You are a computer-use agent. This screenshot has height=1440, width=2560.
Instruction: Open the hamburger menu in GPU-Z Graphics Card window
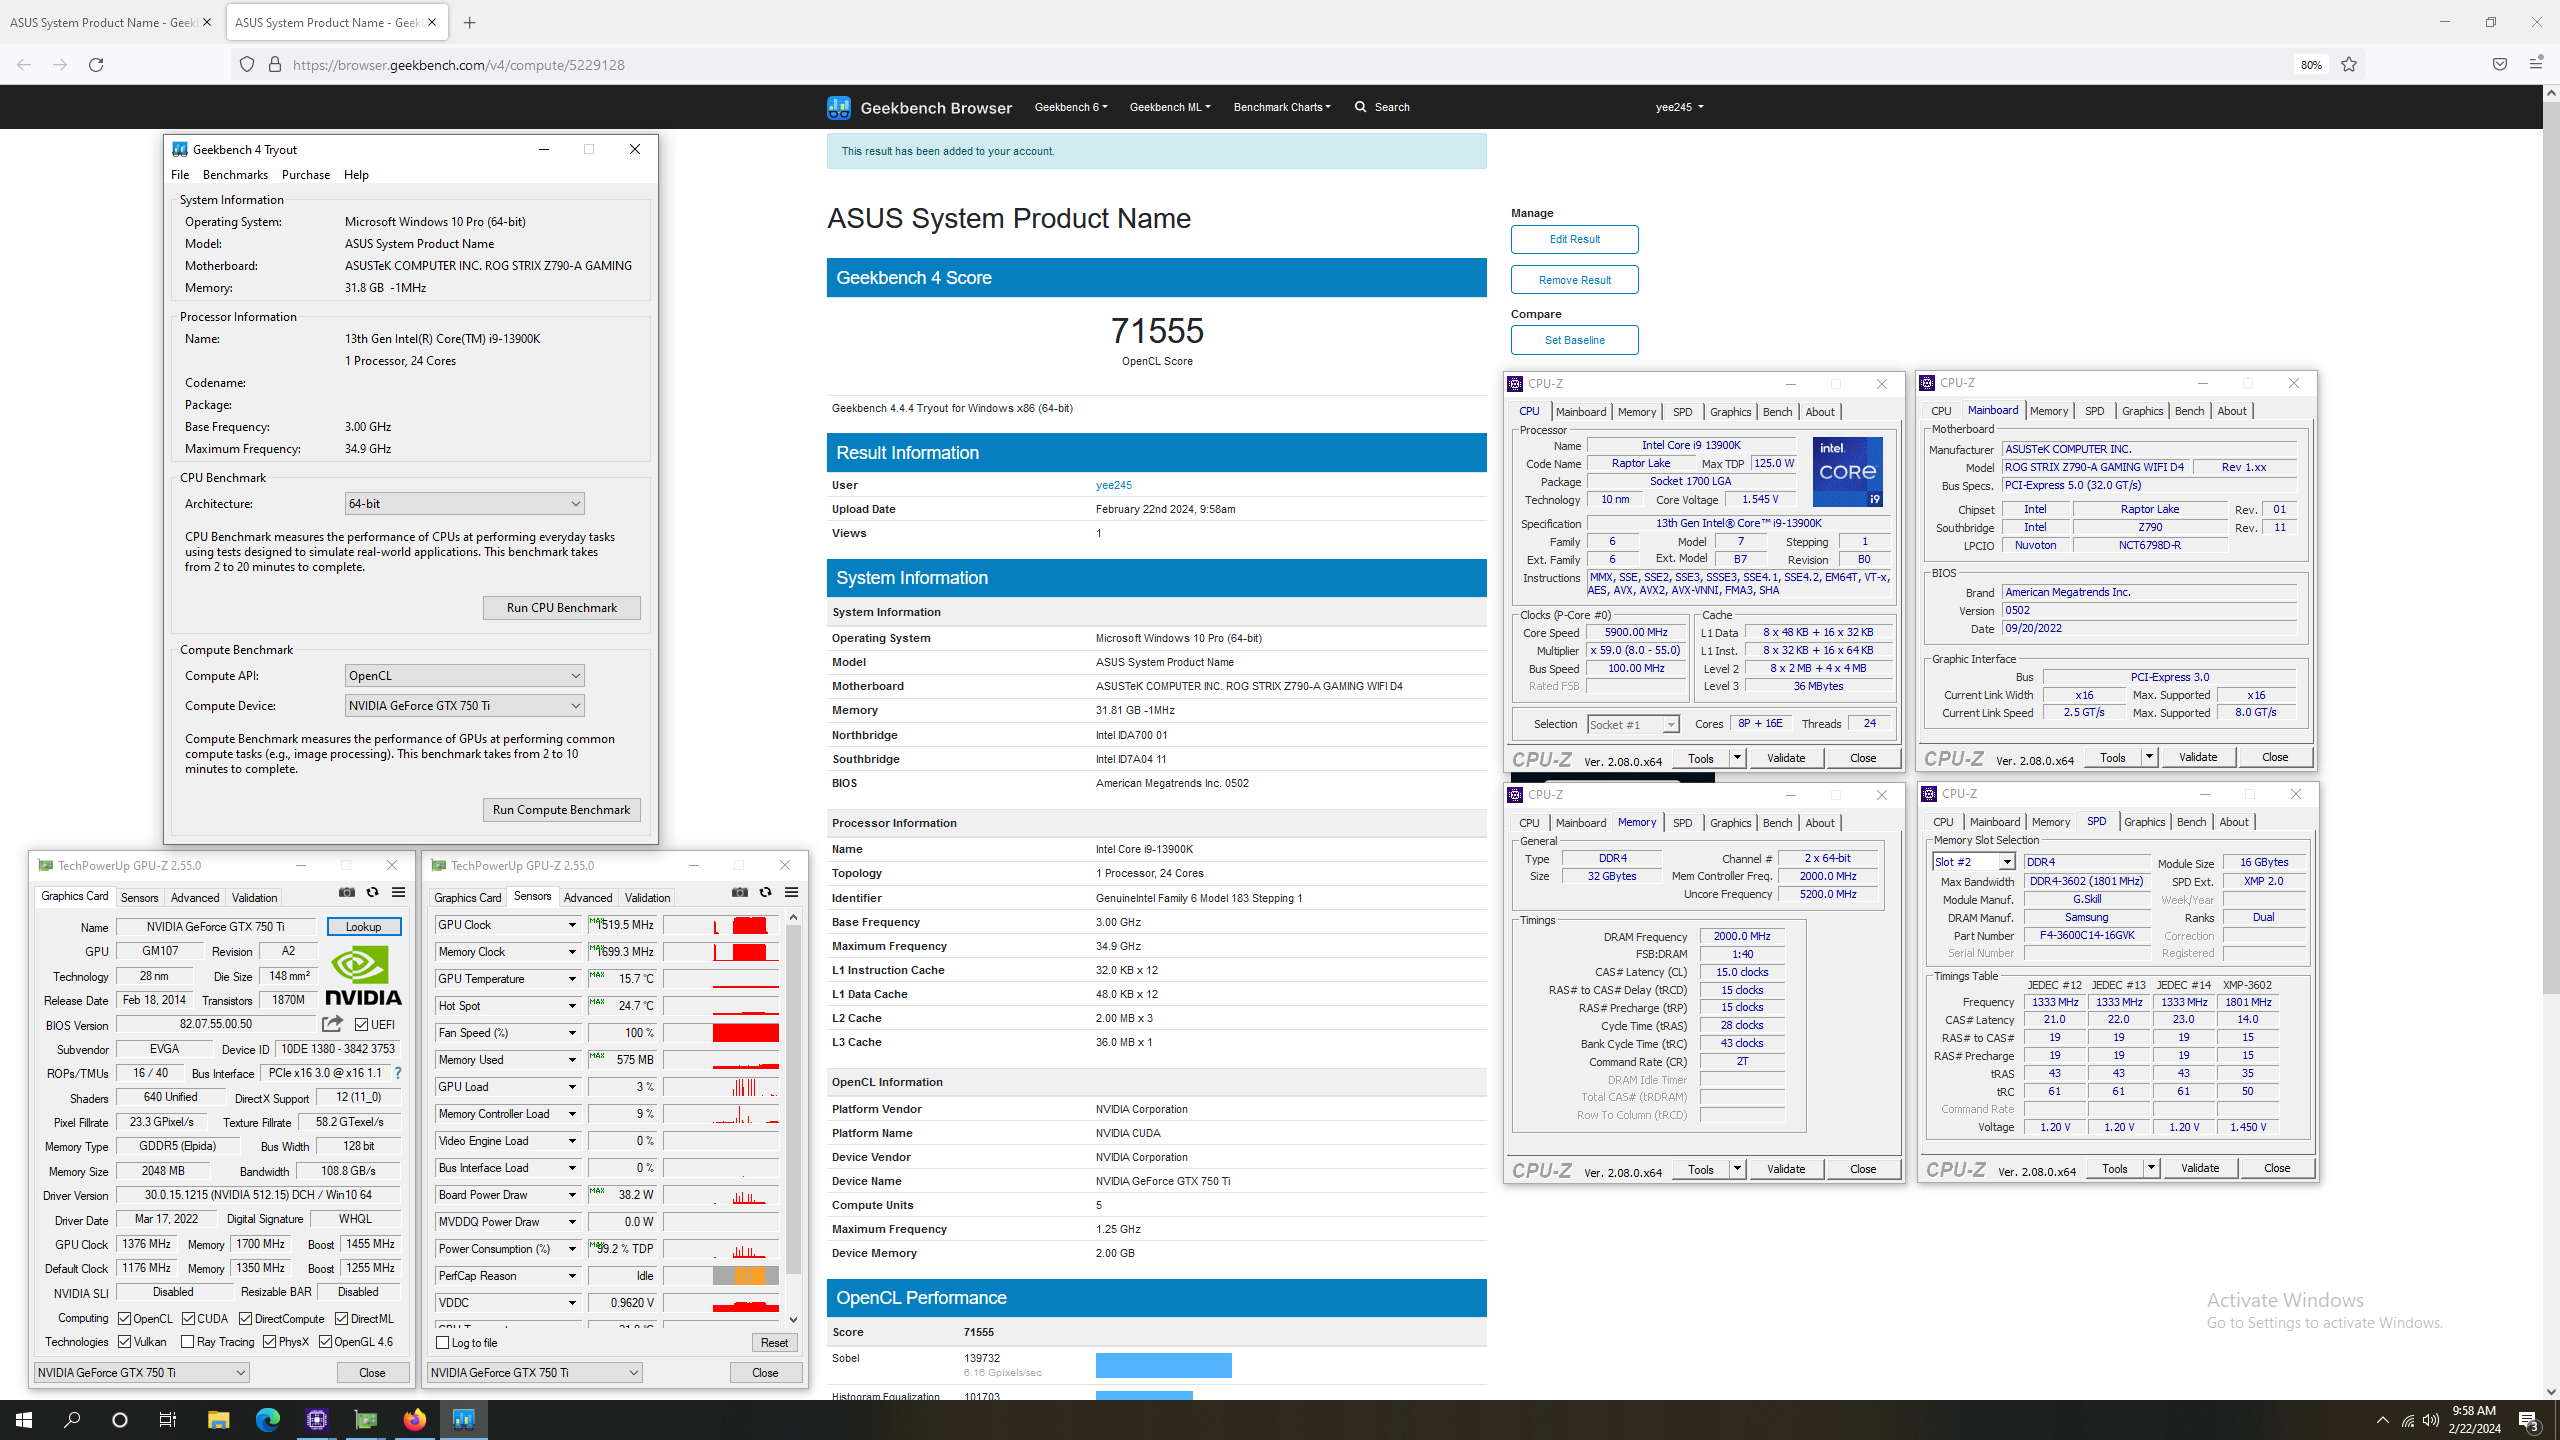[398, 892]
